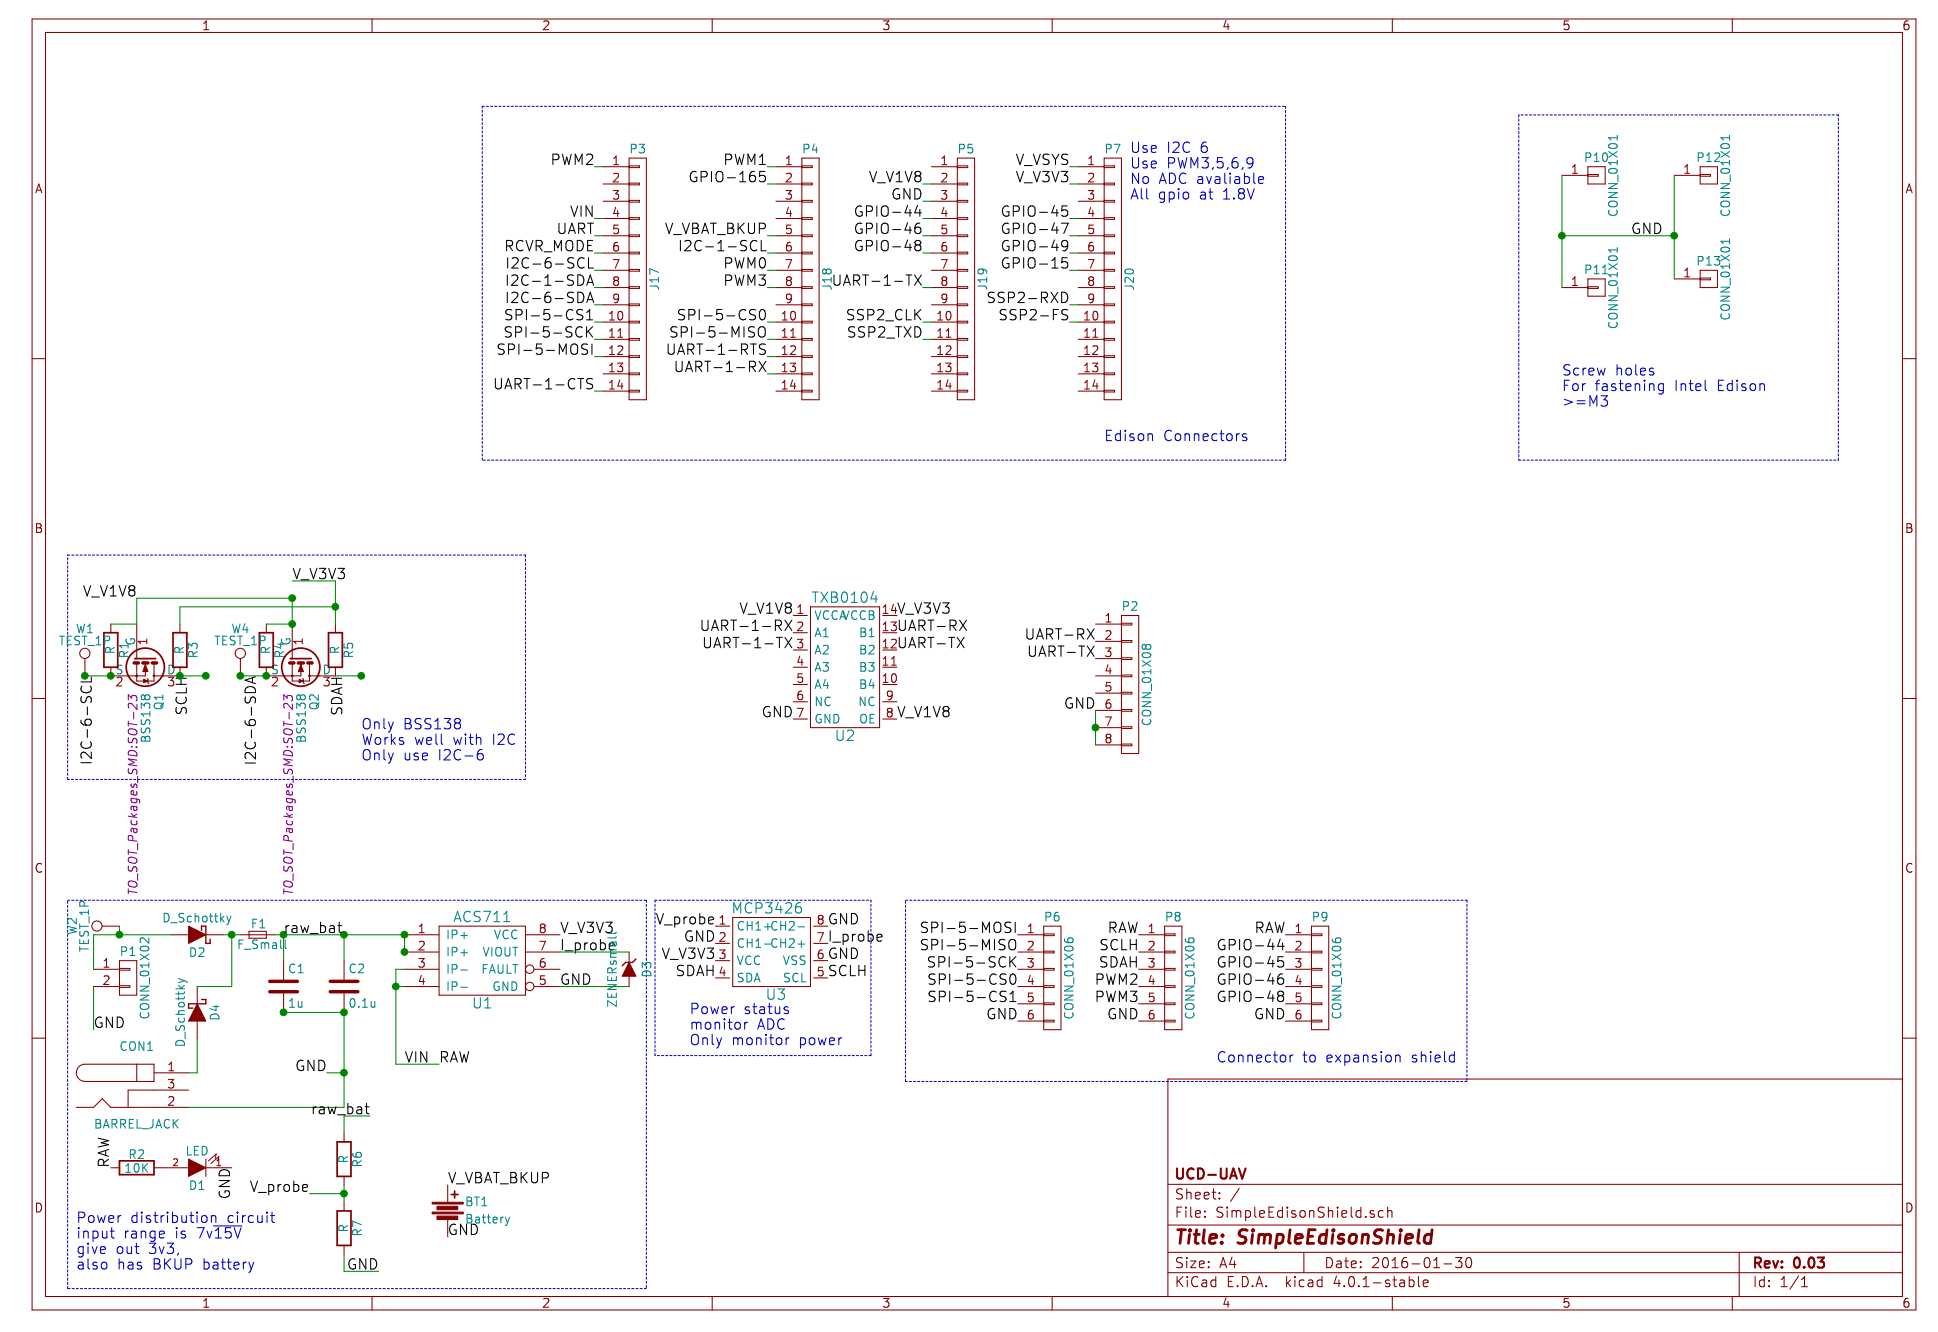Click the 'UCD-UAV' company field

1210,1174
